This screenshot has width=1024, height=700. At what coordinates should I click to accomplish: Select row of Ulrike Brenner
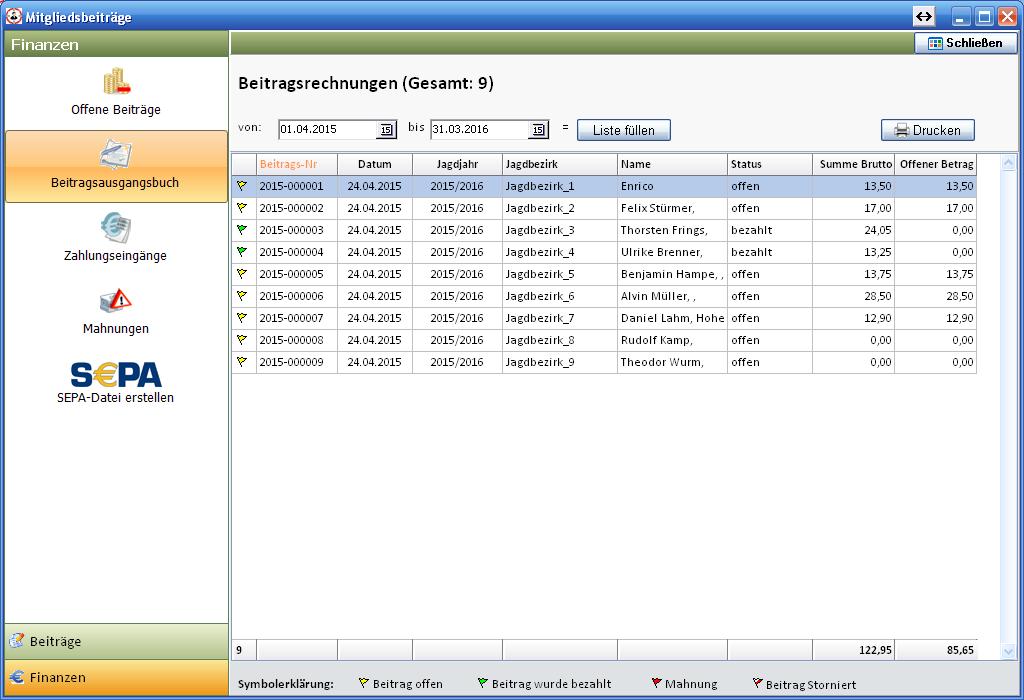click(661, 252)
